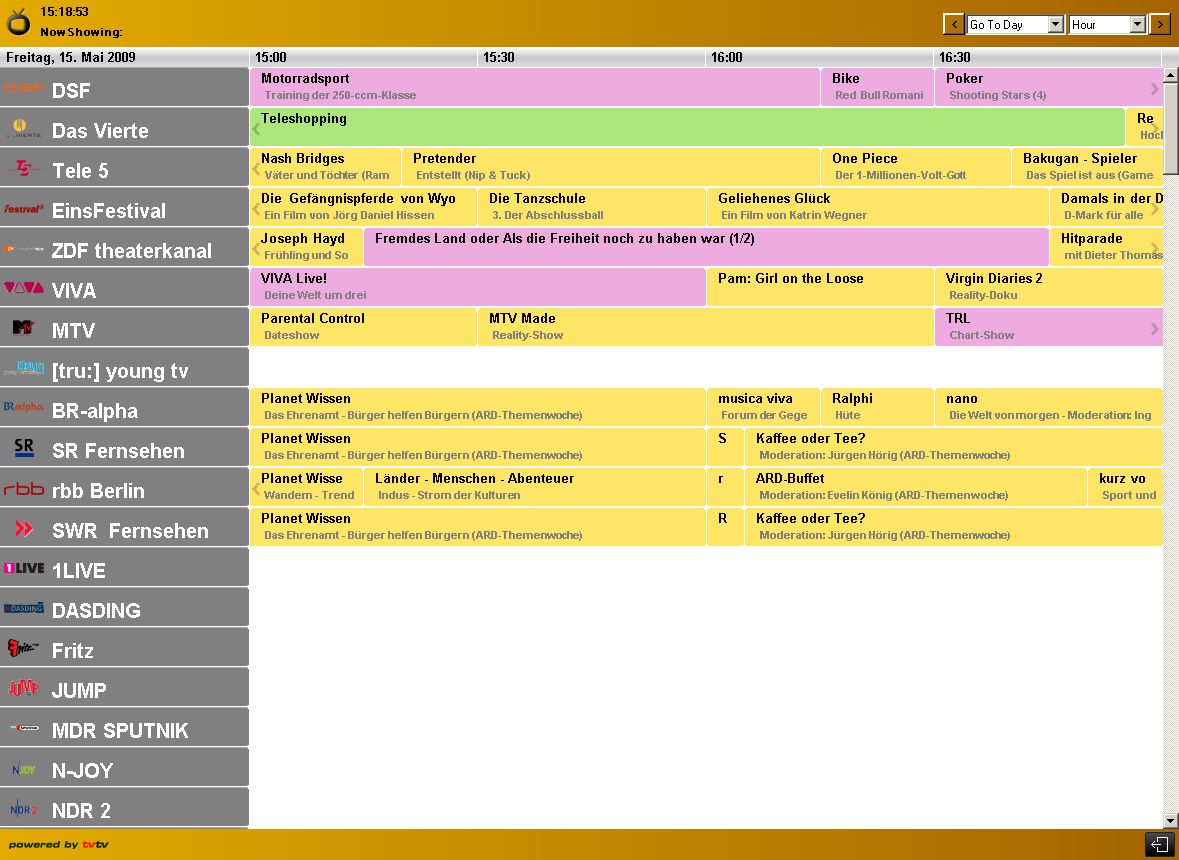Click the 15:30 time header

[499, 57]
